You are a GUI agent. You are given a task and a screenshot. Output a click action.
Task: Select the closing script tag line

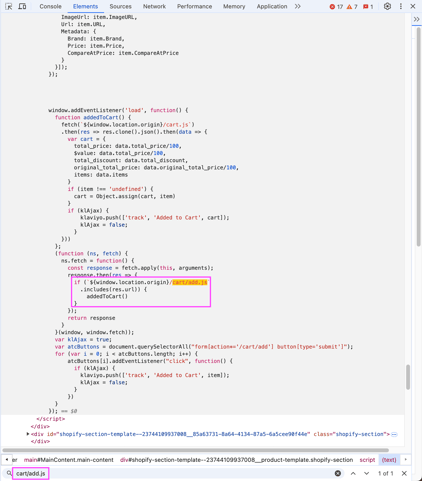[51, 419]
